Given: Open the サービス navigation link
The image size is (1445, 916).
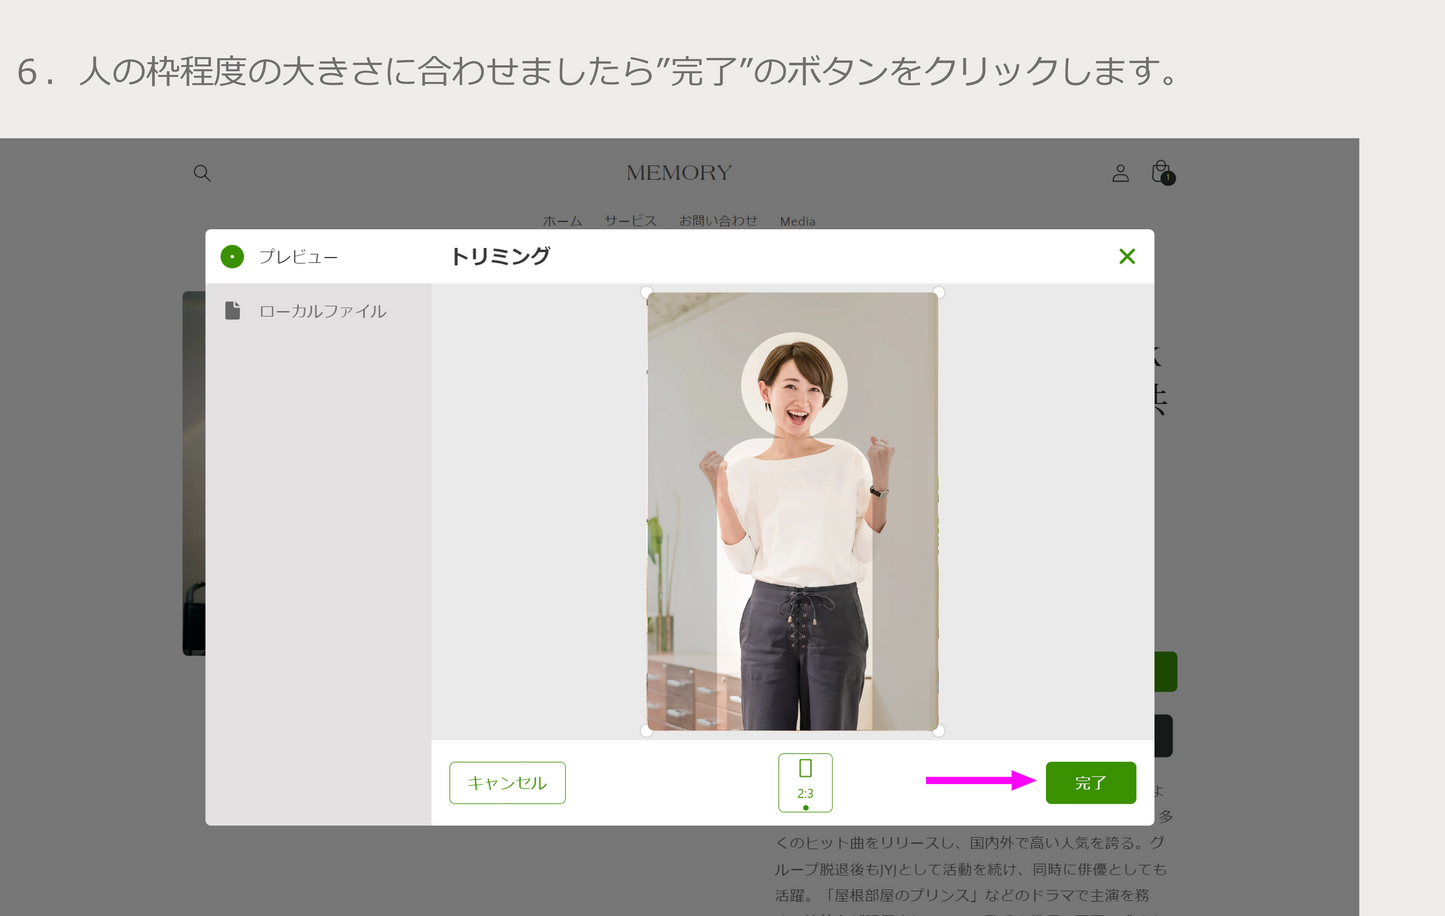Looking at the screenshot, I should (x=630, y=221).
